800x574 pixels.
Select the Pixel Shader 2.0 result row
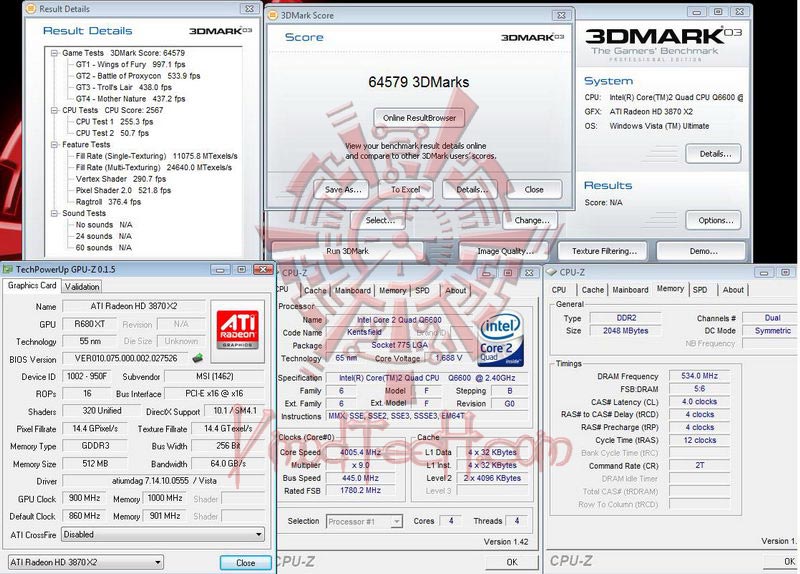(x=123, y=190)
